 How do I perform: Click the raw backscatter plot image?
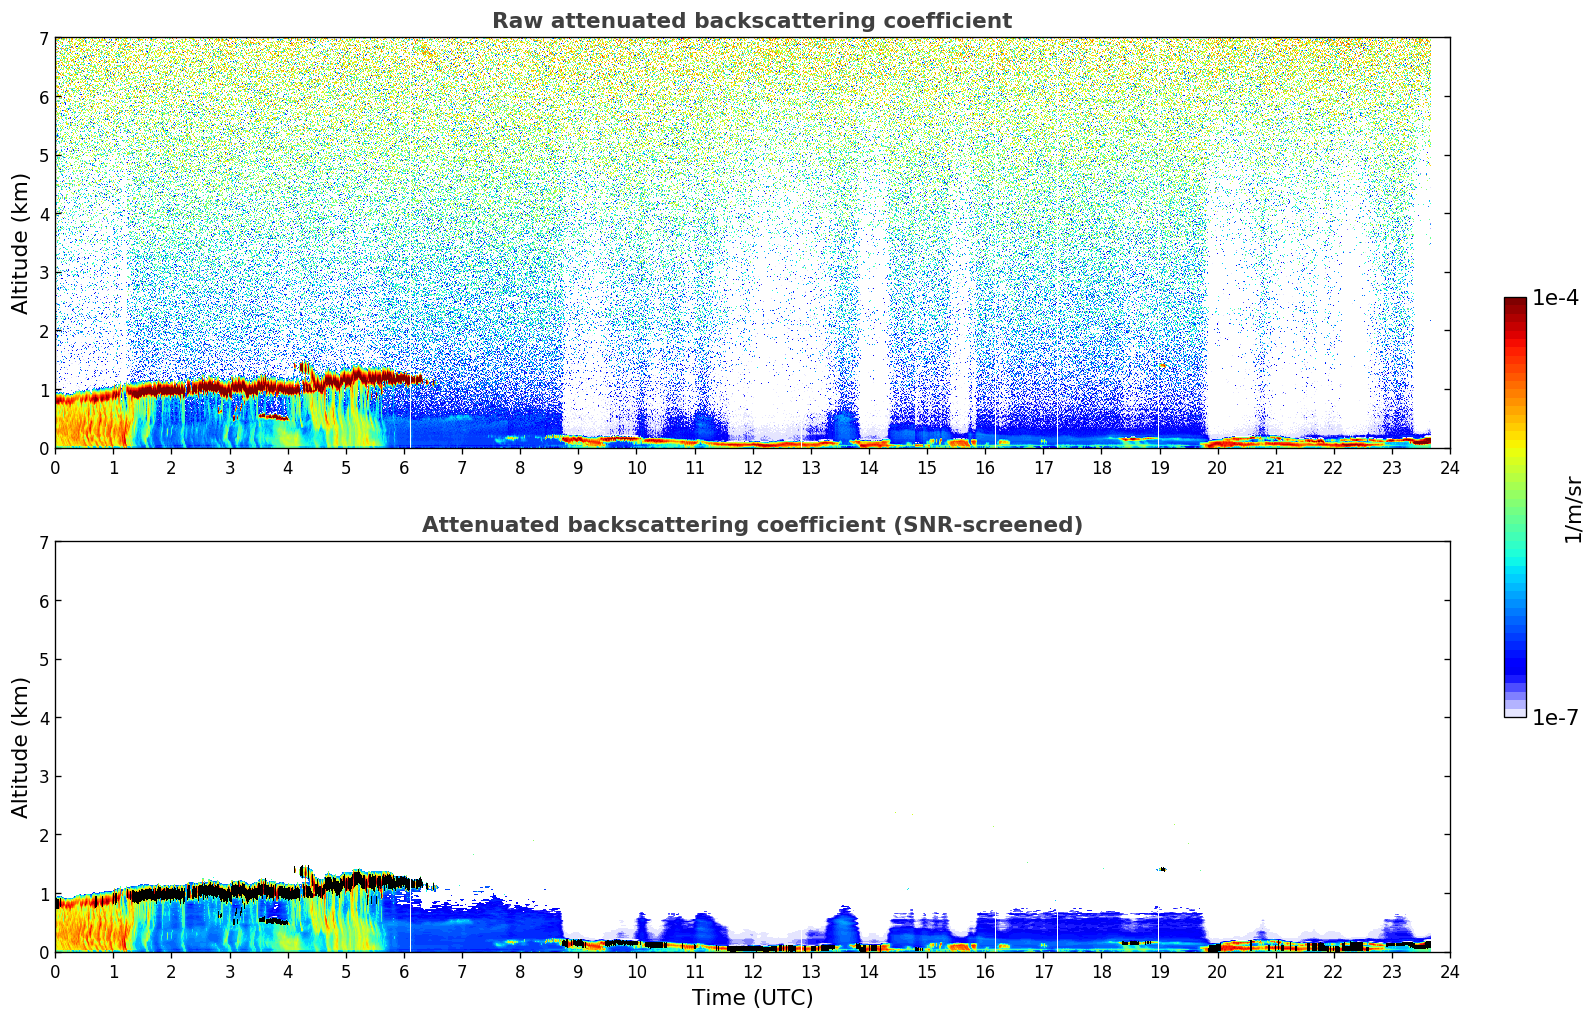pos(752,243)
